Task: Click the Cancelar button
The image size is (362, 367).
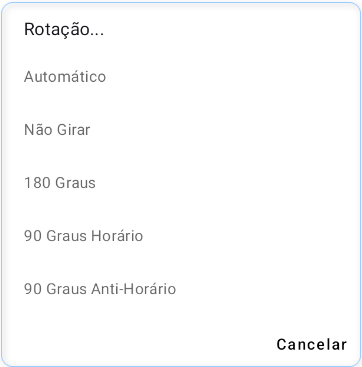Action: 312,344
